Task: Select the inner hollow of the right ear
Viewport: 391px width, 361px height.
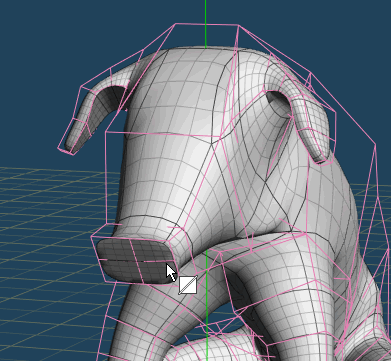Action: [x=280, y=102]
